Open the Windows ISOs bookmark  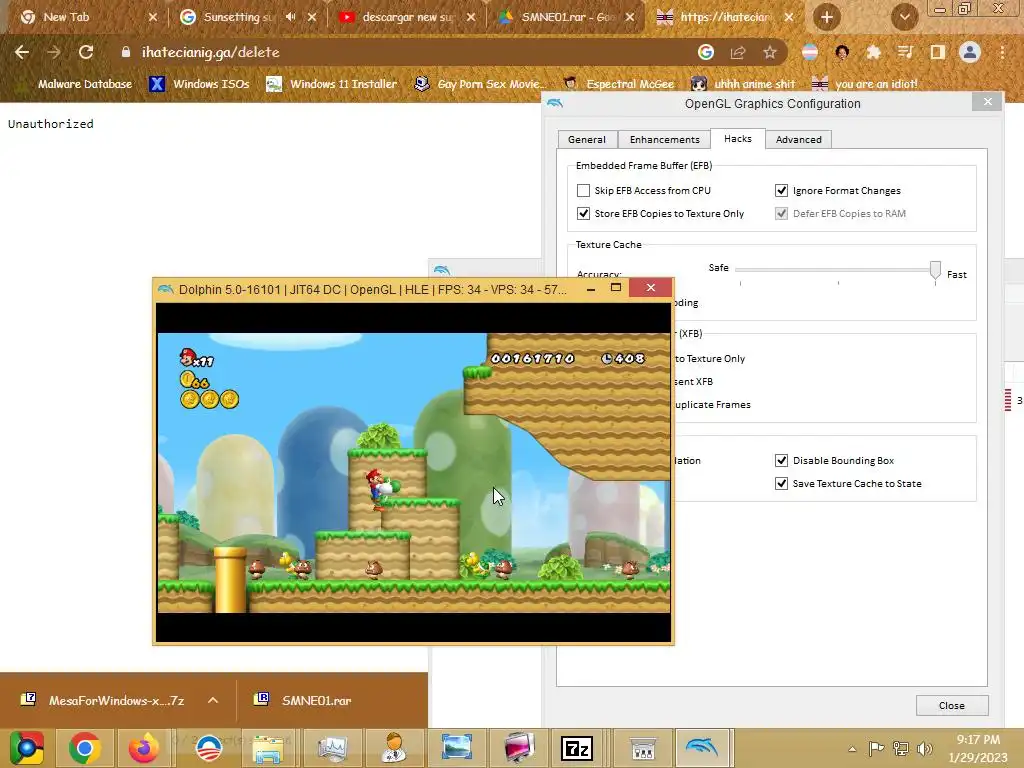199,84
